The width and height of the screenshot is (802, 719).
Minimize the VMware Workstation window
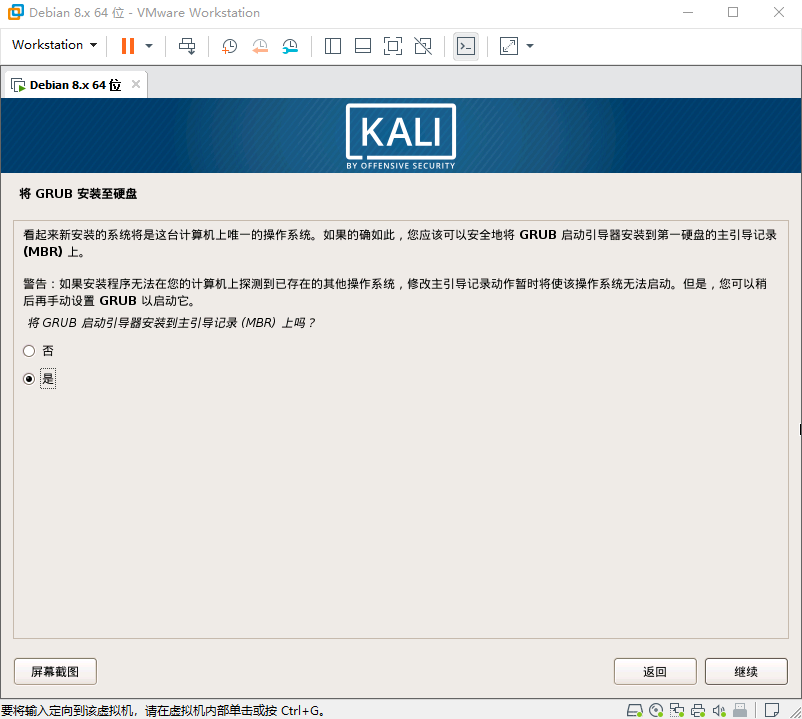coord(688,12)
